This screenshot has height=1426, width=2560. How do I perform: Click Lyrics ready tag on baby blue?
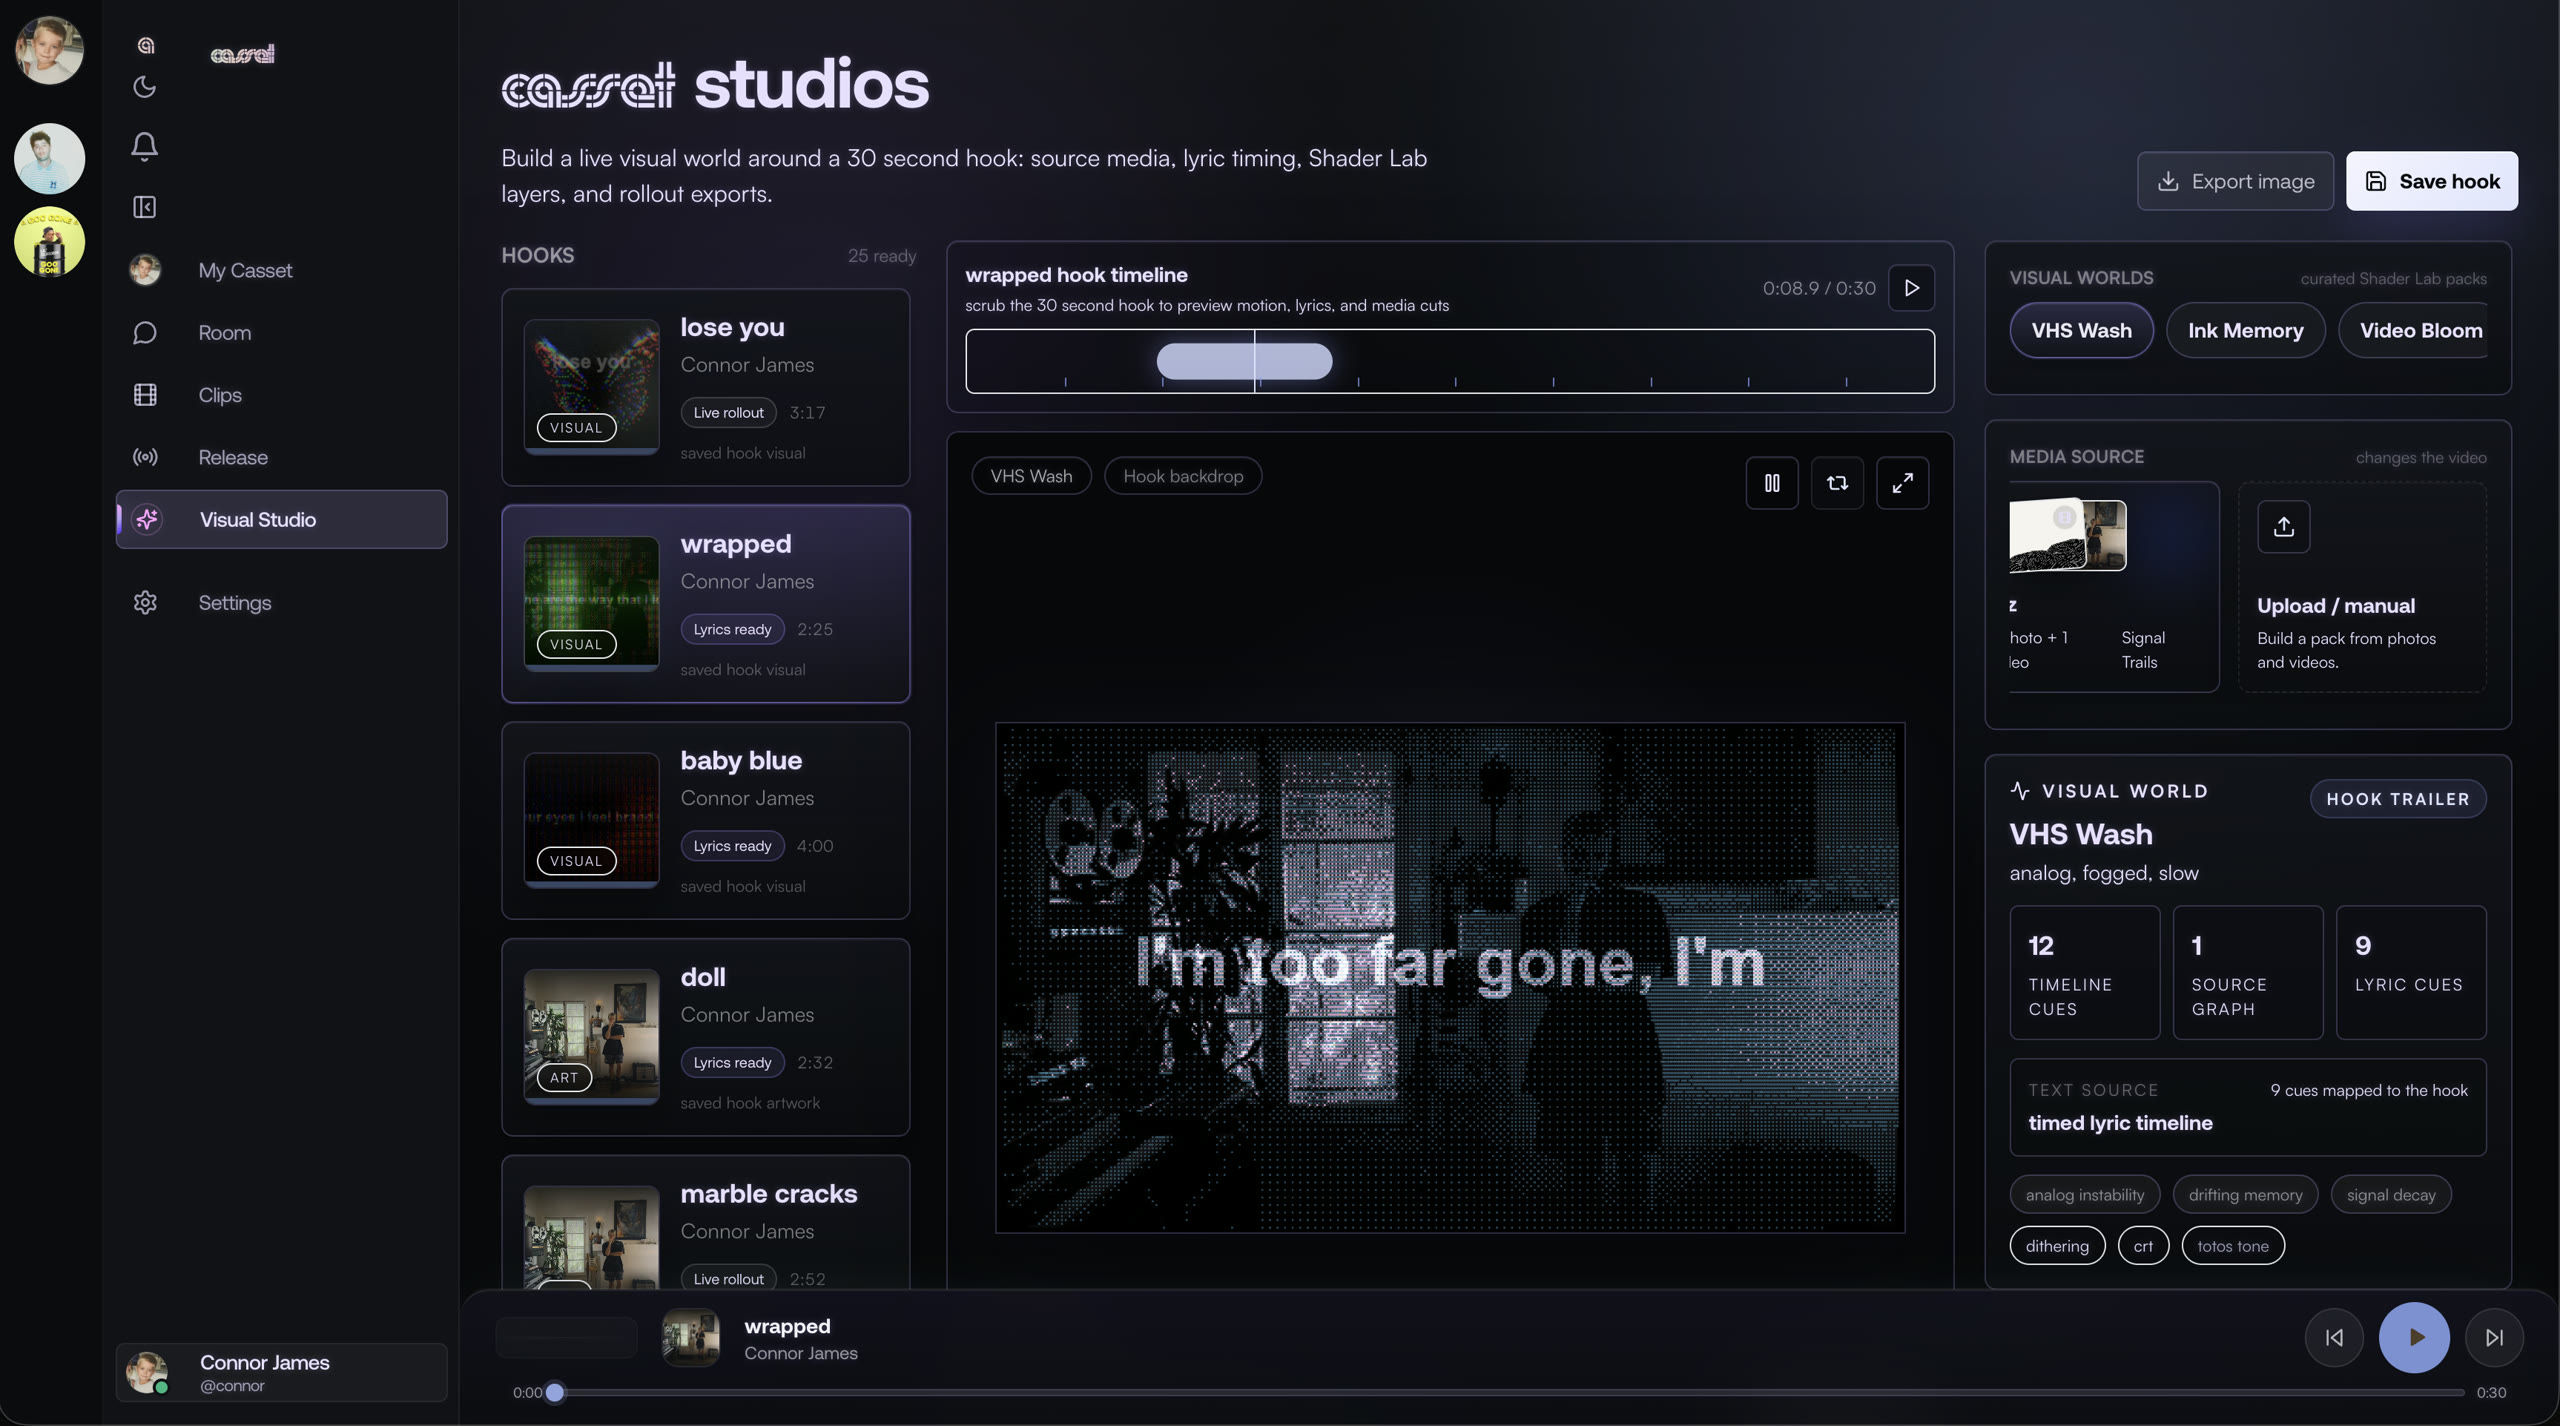point(732,846)
